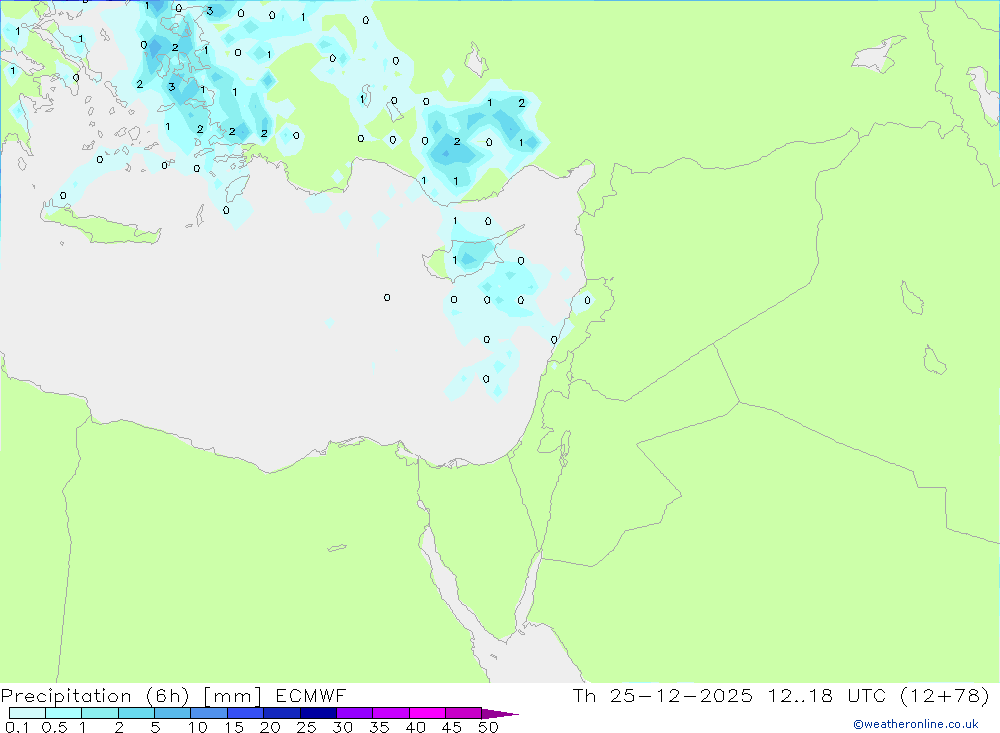
Task: Select the 35–40 mm legend color box
Action: point(391,713)
